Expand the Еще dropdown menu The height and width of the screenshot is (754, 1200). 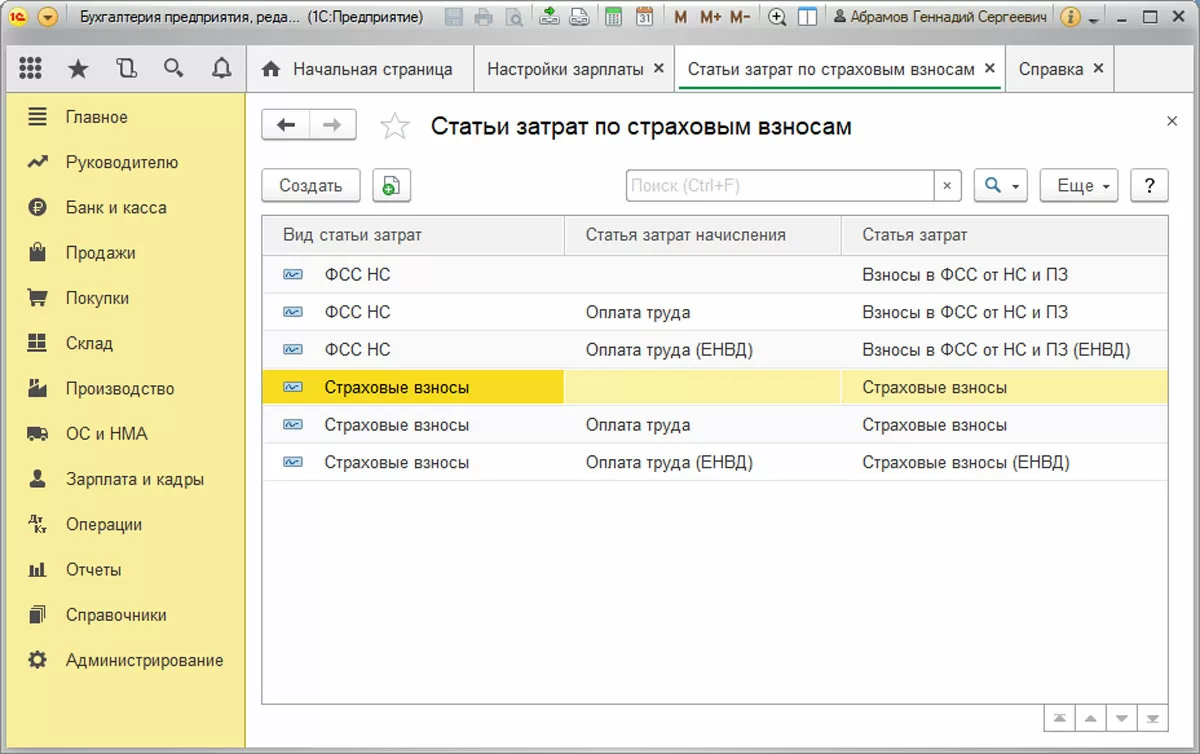(1079, 185)
